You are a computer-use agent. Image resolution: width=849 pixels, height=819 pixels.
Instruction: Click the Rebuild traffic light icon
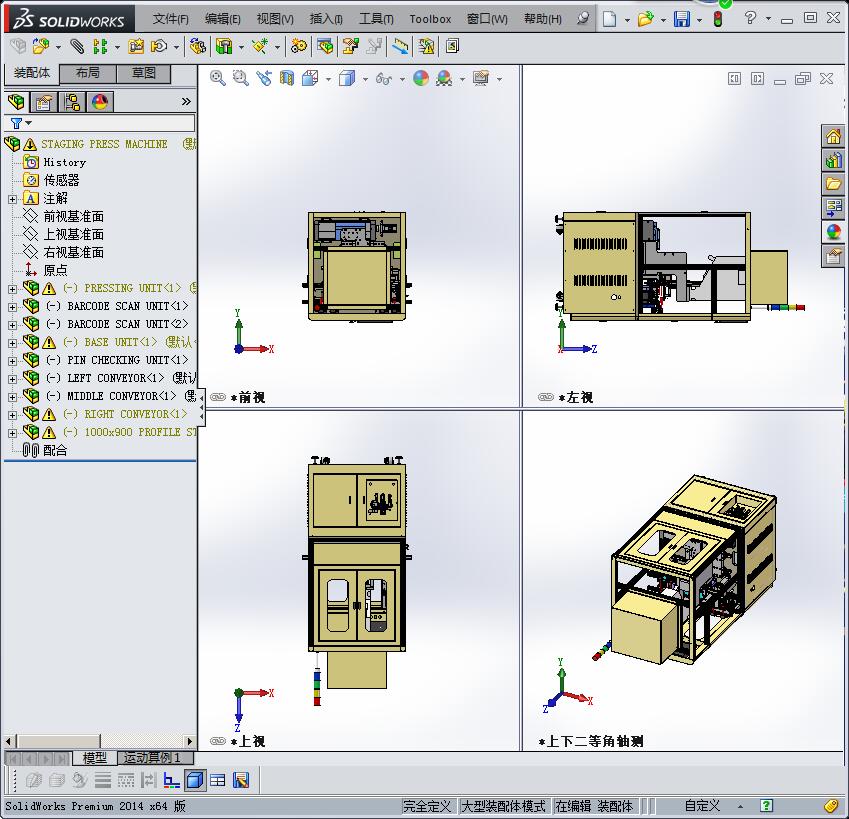[x=718, y=19]
